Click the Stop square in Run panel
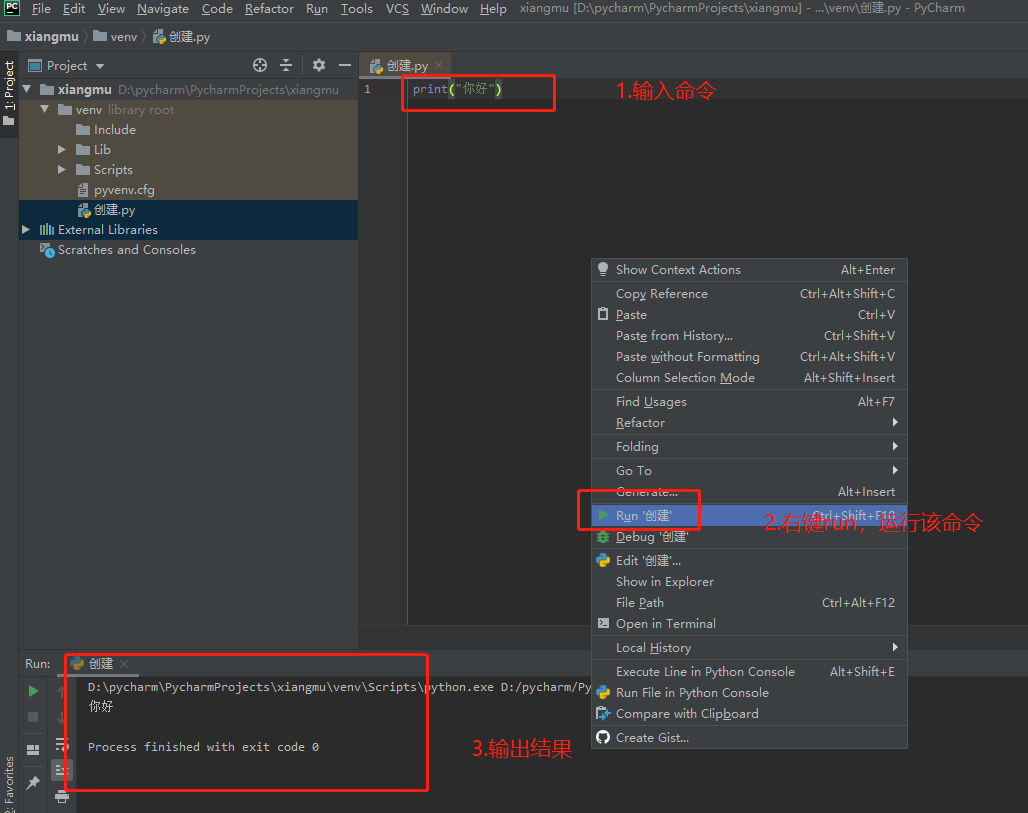 tap(33, 717)
